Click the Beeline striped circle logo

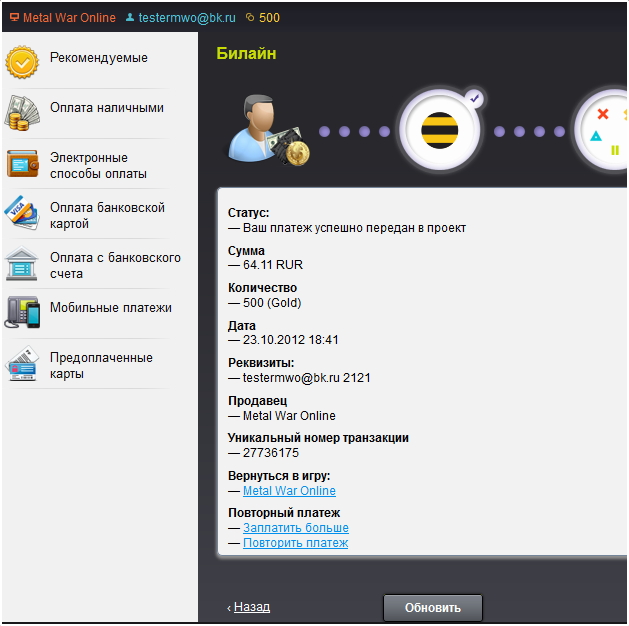[x=440, y=130]
